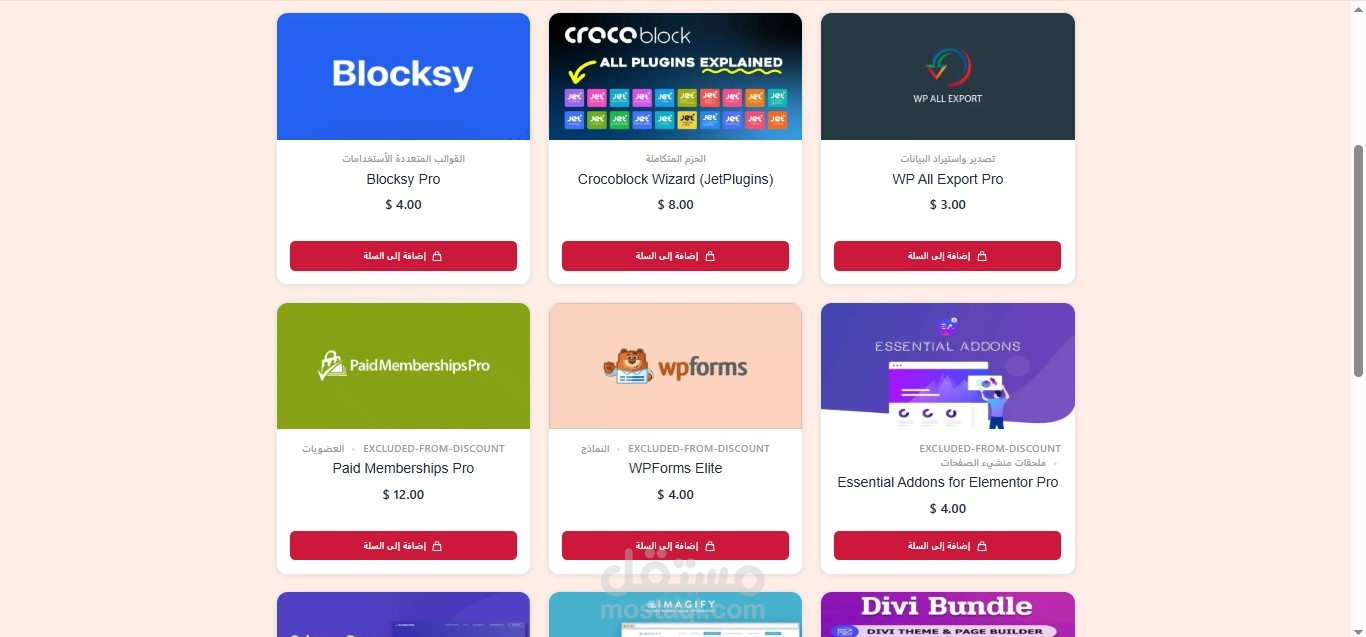Open the WPForms Elite product title
Image resolution: width=1366 pixels, height=637 pixels.
tap(675, 468)
